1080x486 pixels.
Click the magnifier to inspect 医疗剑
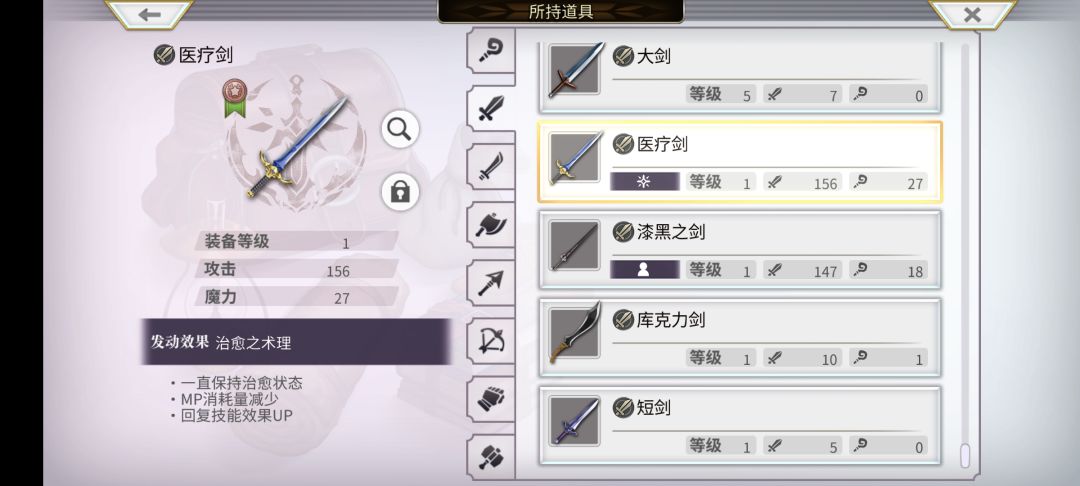400,129
